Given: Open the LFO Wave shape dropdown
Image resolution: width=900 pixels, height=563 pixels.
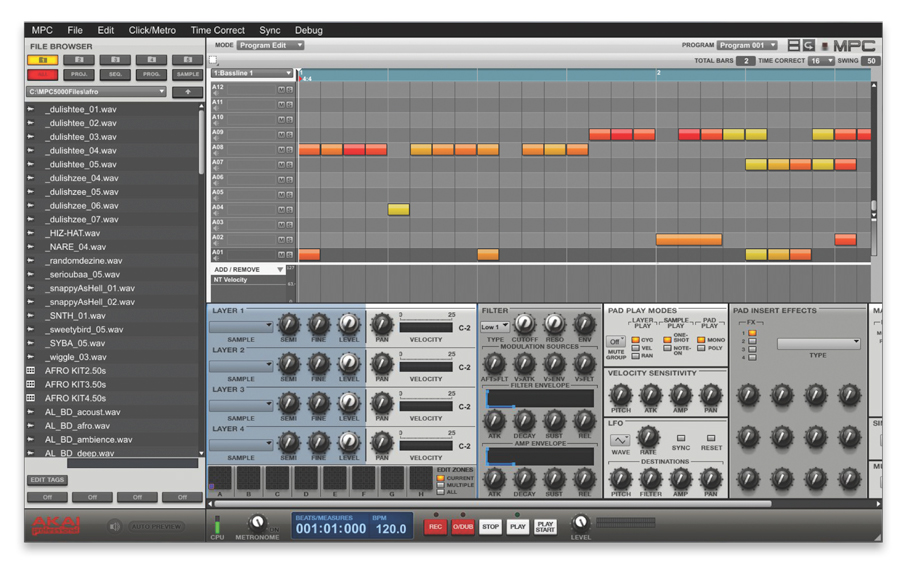Looking at the screenshot, I should coord(619,440).
